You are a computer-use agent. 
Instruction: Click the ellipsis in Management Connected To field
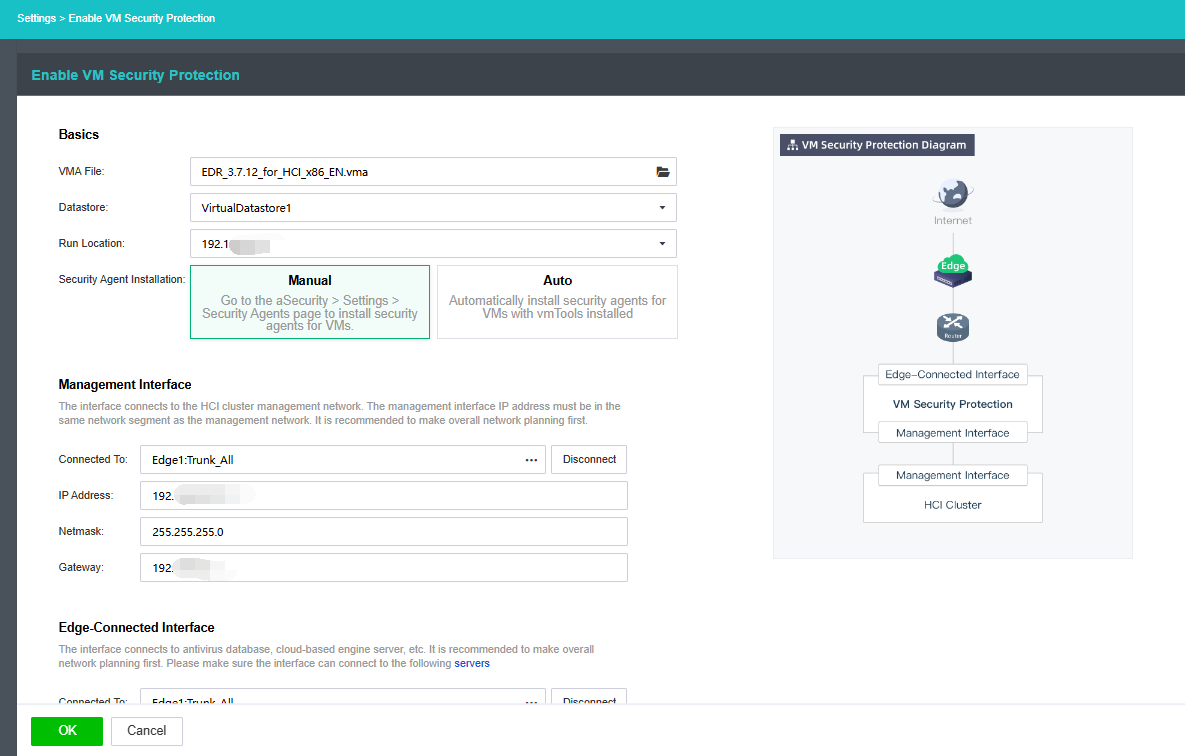coord(531,460)
